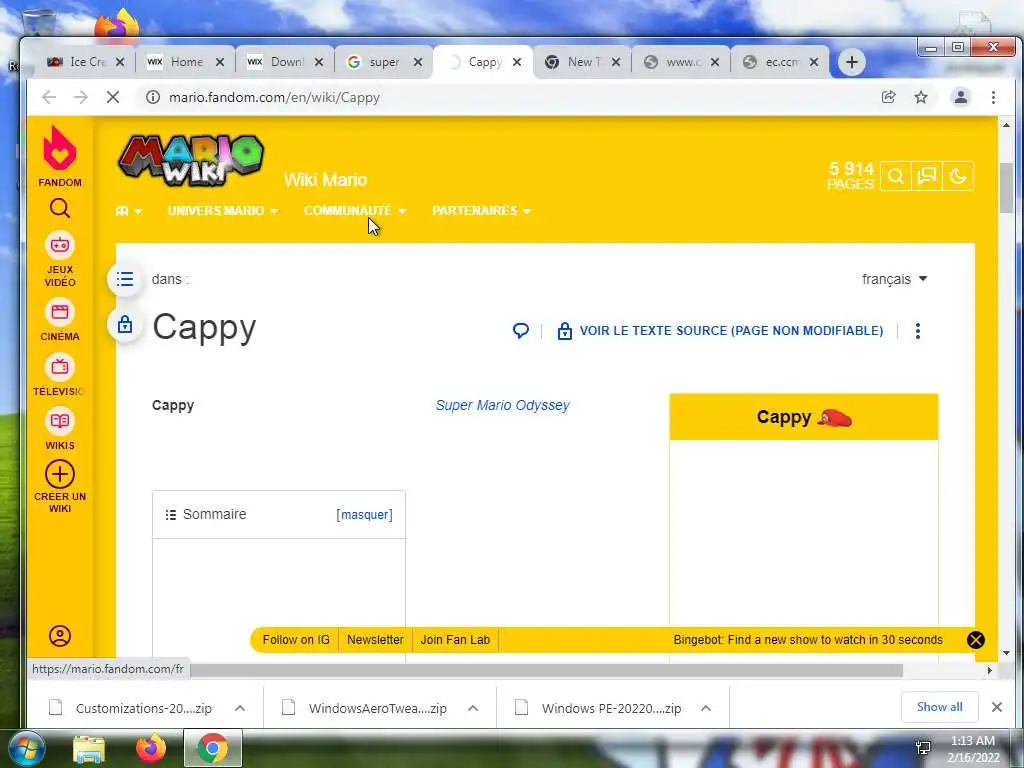This screenshot has height=768, width=1024.
Task: View site information icon in address bar
Action: [x=153, y=97]
